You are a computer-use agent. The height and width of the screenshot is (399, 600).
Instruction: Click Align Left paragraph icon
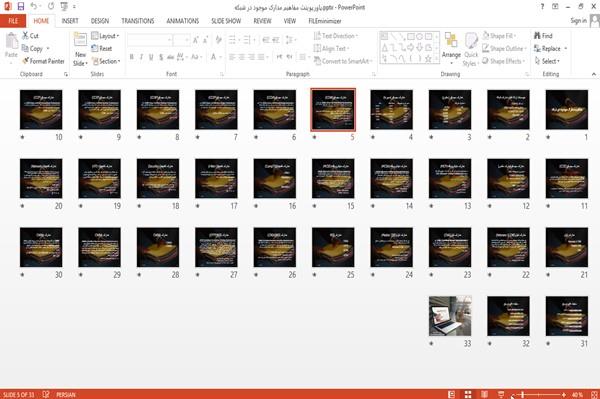point(232,57)
